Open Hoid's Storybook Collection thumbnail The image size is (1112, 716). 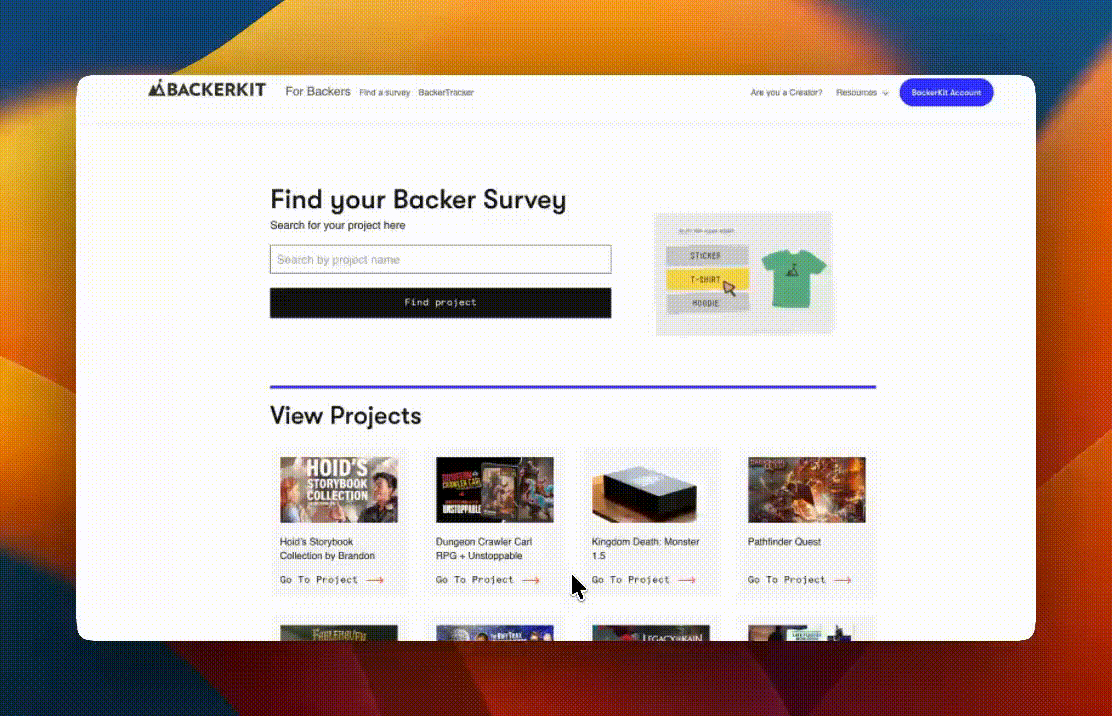pyautogui.click(x=339, y=490)
